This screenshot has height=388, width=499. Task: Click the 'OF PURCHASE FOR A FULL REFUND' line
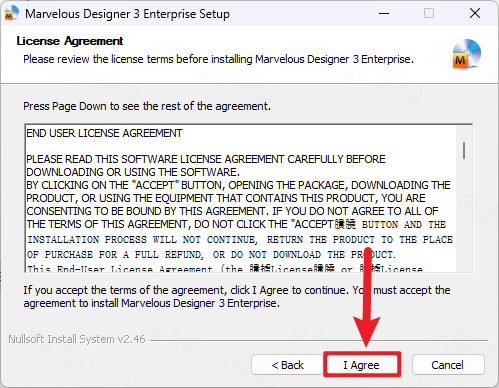click(x=211, y=255)
